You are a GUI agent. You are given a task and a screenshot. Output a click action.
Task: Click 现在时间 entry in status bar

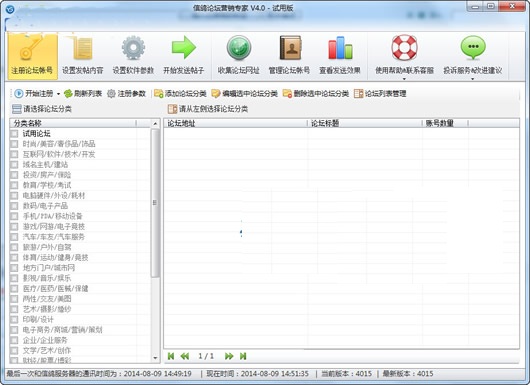(x=258, y=374)
